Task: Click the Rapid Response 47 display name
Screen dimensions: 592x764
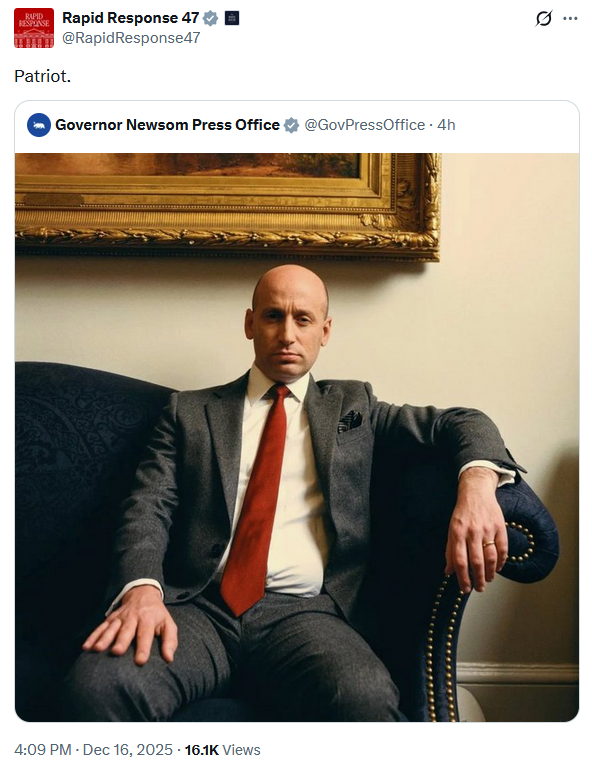Action: pos(130,18)
